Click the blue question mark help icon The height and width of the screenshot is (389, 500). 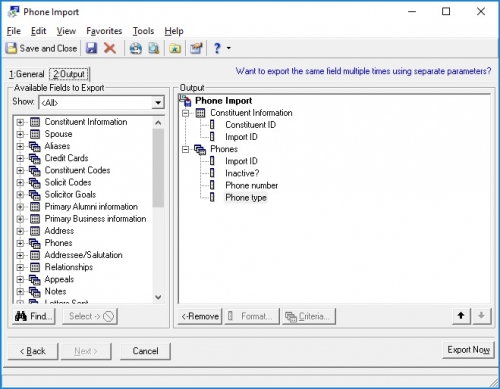point(217,49)
